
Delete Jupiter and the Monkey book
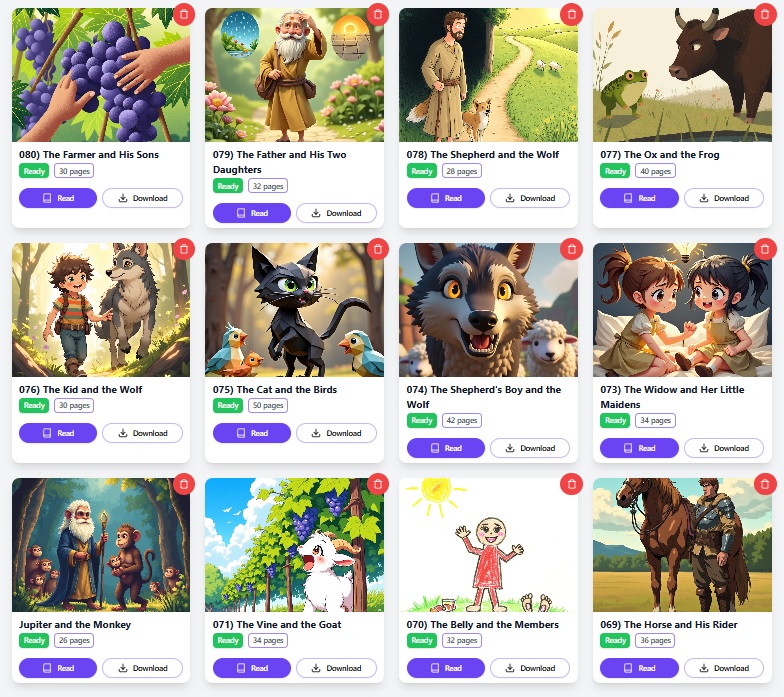(x=184, y=484)
